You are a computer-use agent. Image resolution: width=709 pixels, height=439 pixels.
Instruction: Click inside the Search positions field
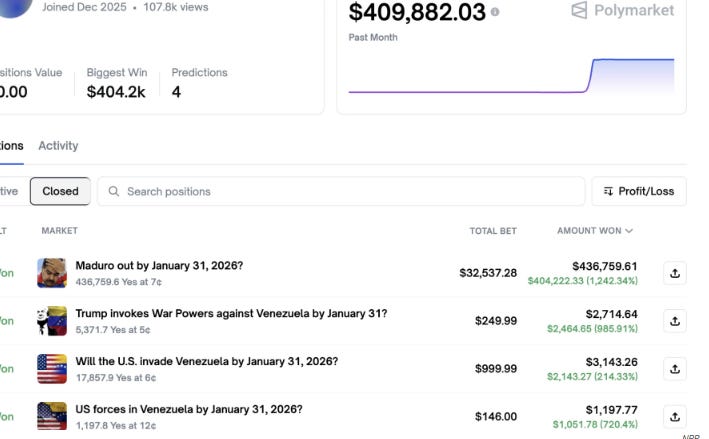(x=341, y=191)
